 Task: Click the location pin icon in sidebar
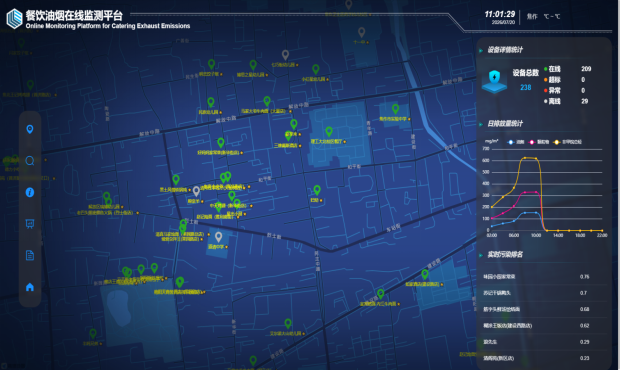(x=30, y=129)
